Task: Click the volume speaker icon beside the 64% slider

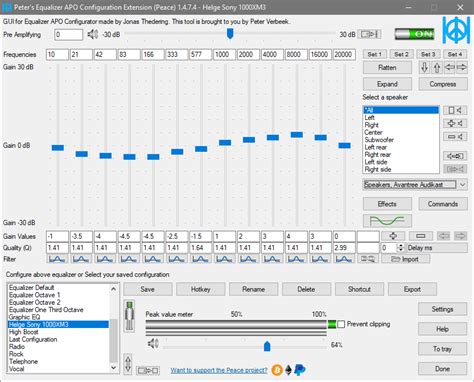Action: pyautogui.click(x=153, y=343)
